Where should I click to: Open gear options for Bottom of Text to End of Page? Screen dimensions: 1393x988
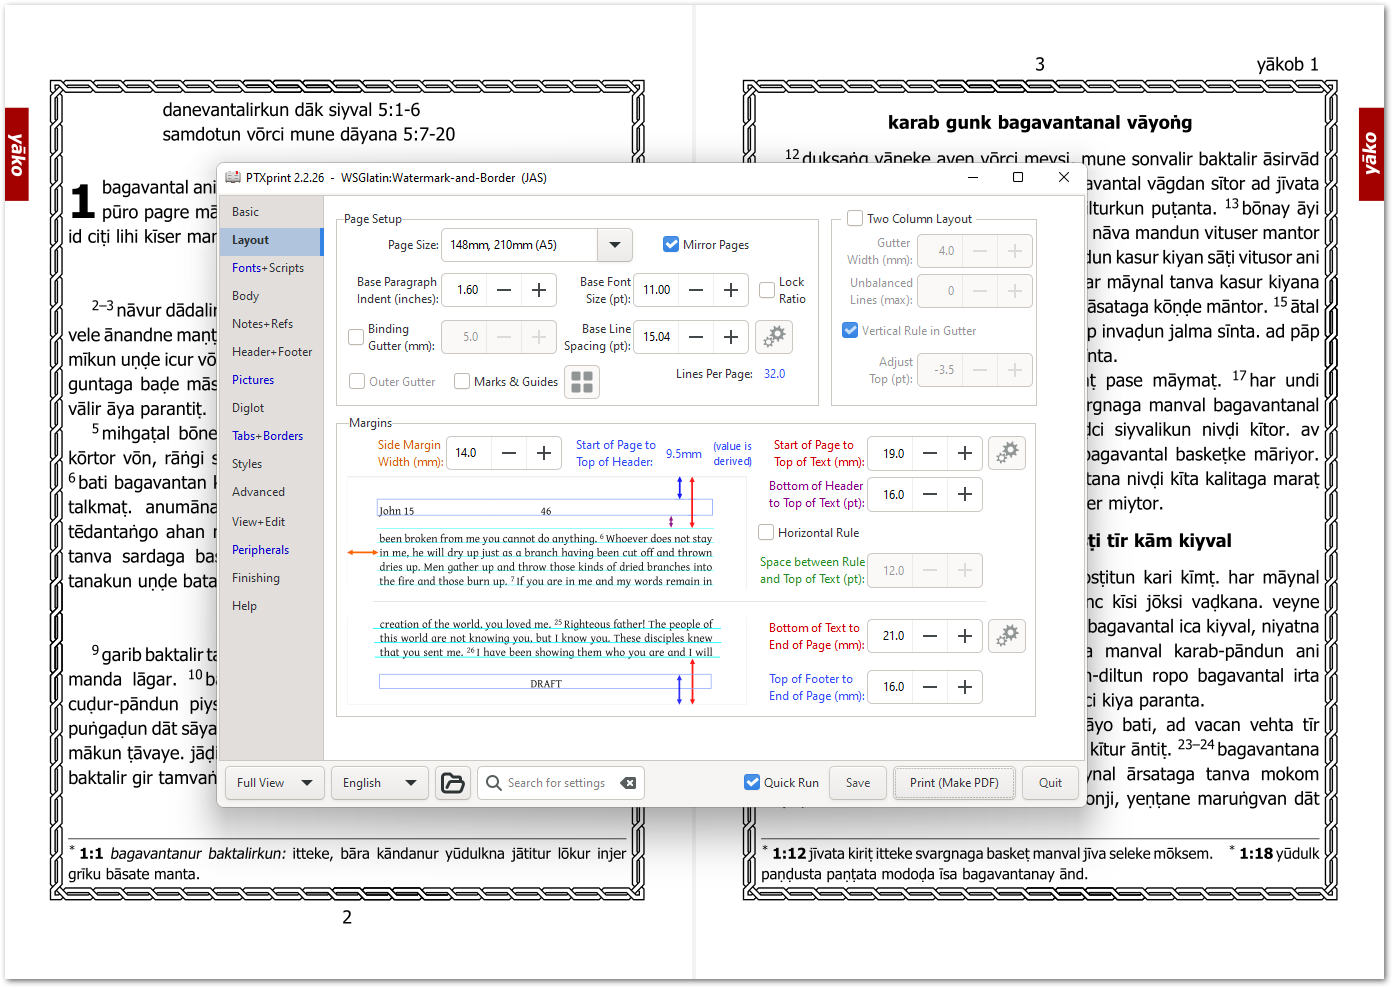click(1006, 635)
